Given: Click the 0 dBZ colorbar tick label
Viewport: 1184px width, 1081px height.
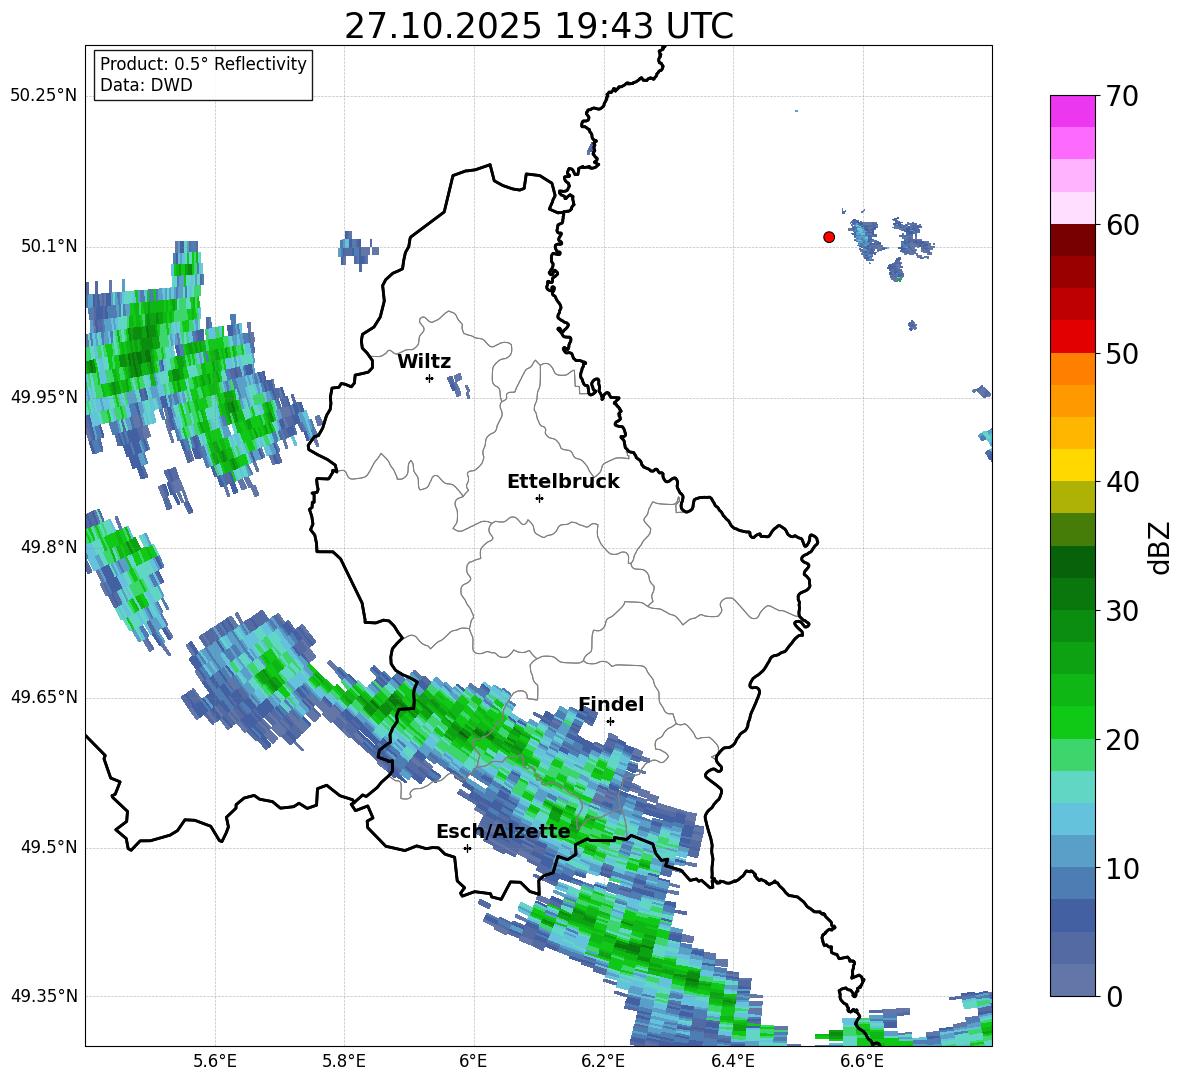Looking at the screenshot, I should (1114, 997).
